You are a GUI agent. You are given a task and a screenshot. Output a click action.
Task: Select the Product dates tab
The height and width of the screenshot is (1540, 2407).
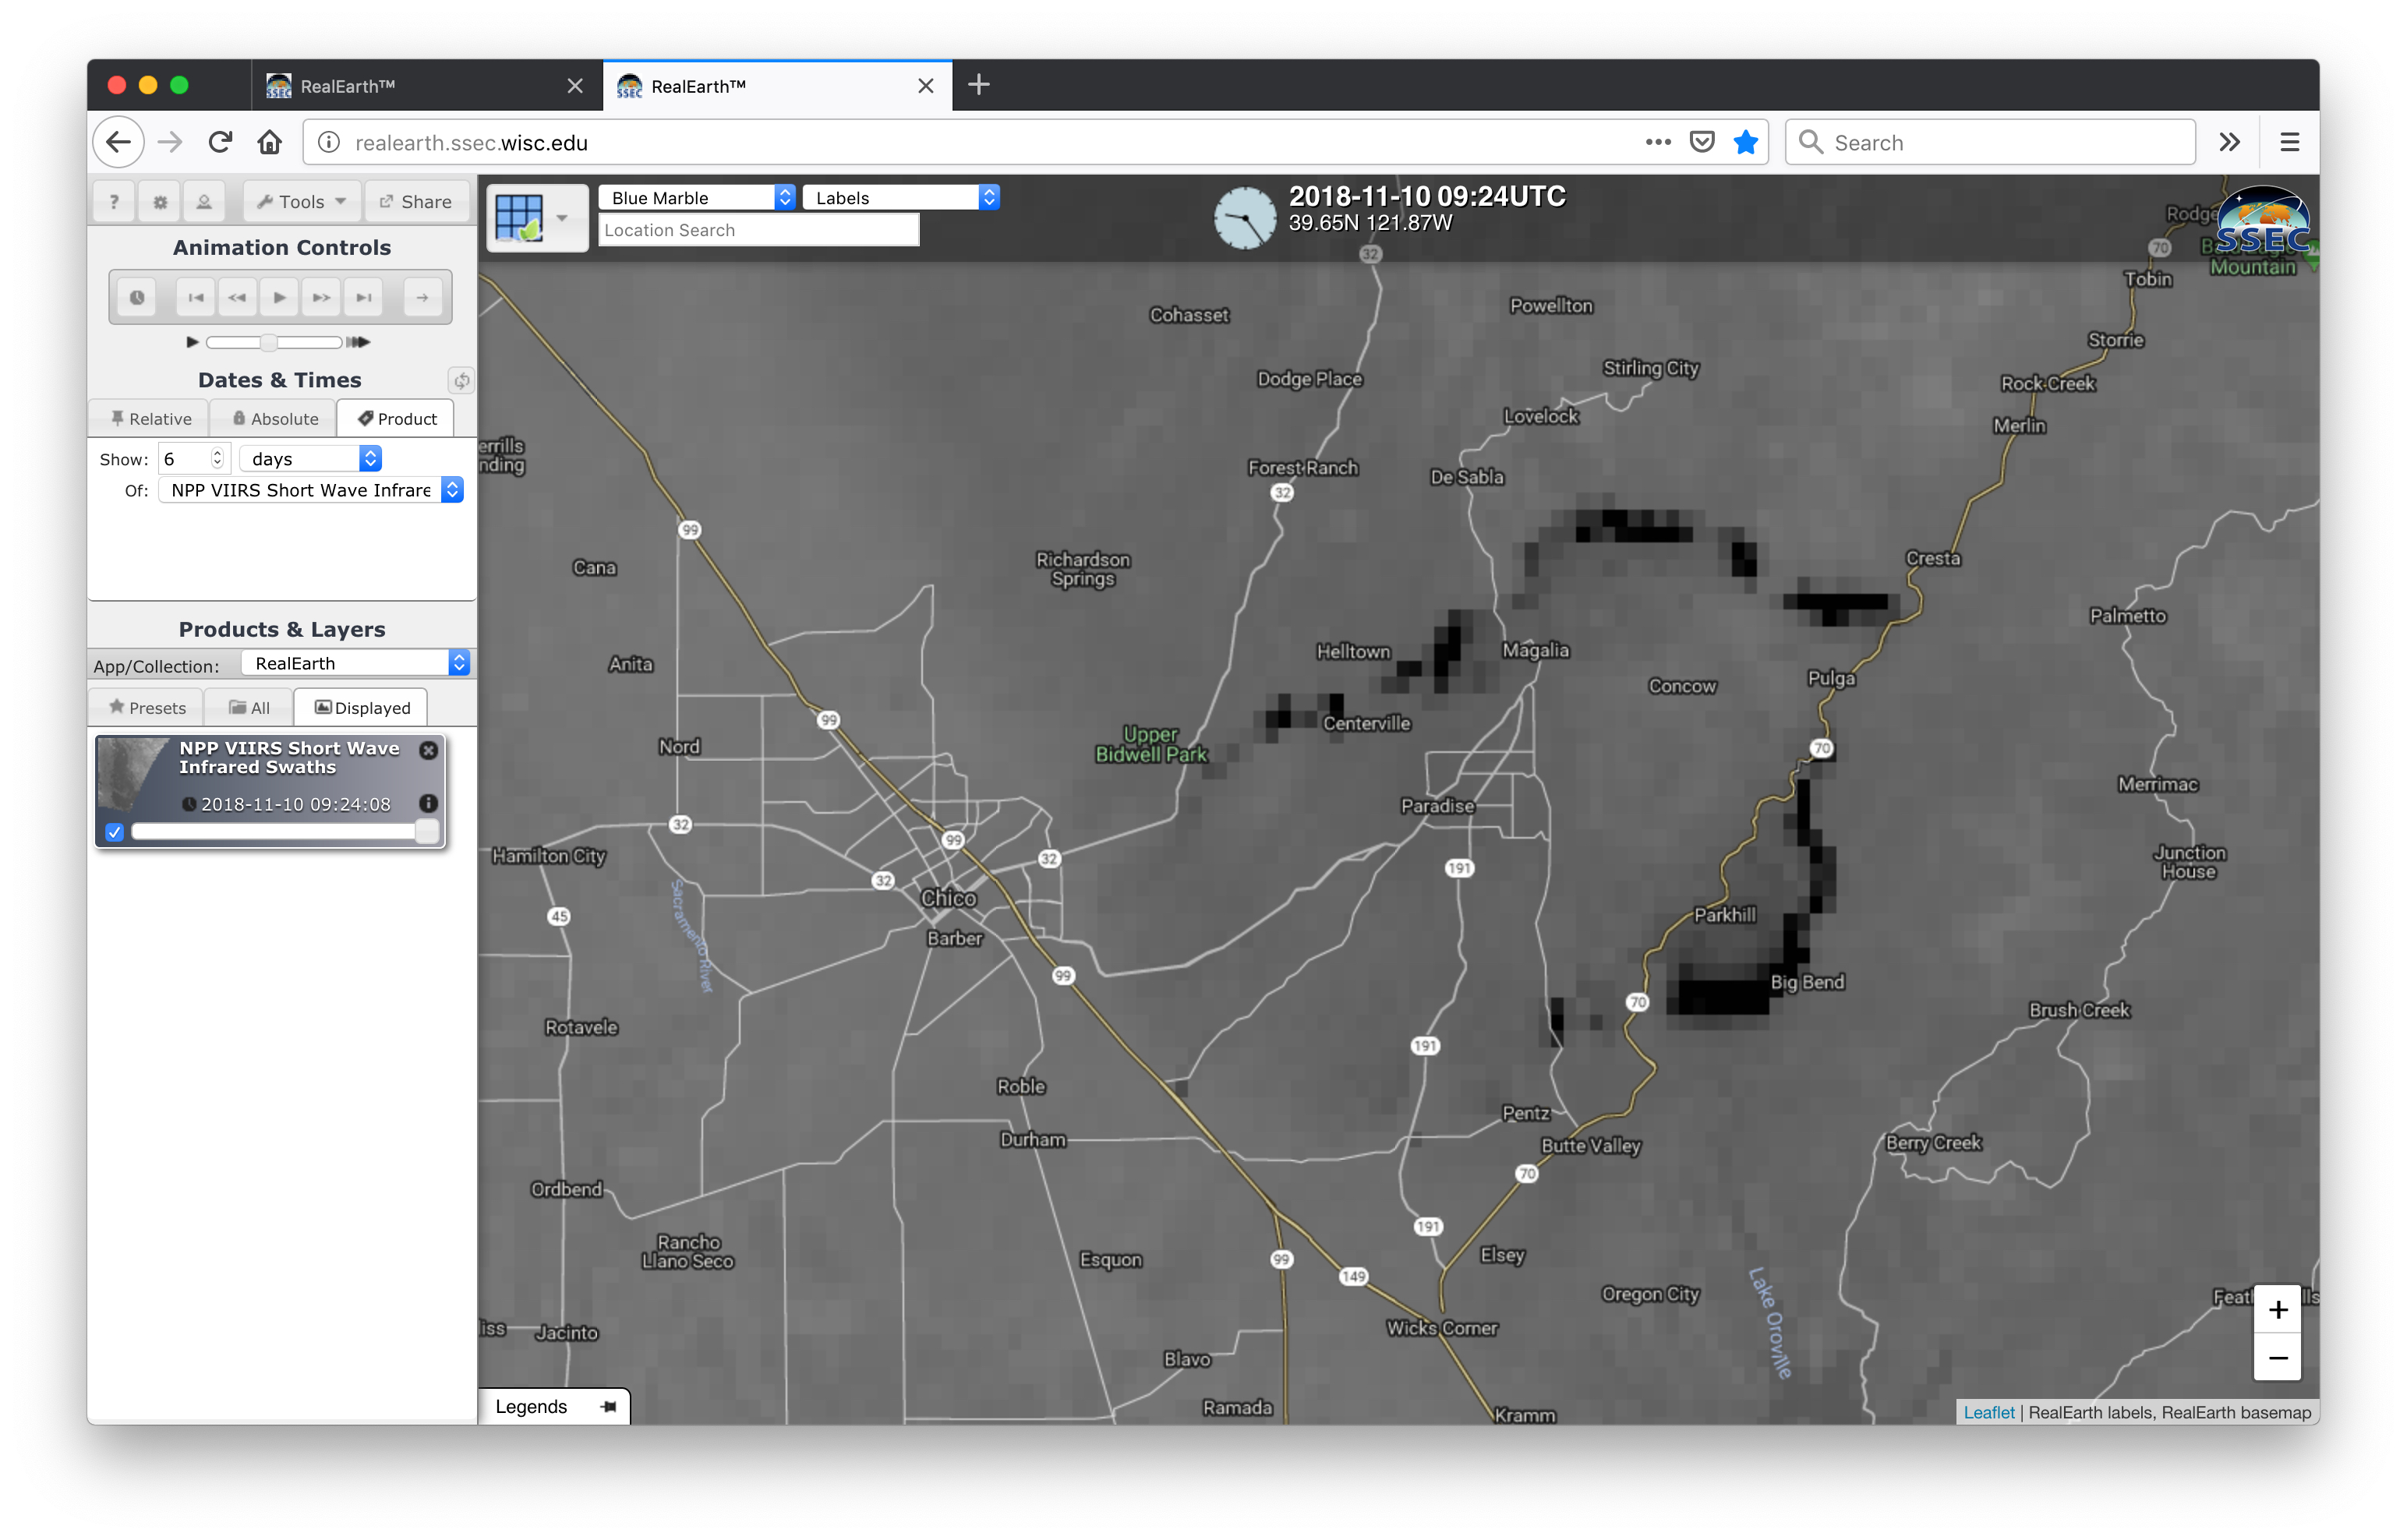click(x=396, y=418)
